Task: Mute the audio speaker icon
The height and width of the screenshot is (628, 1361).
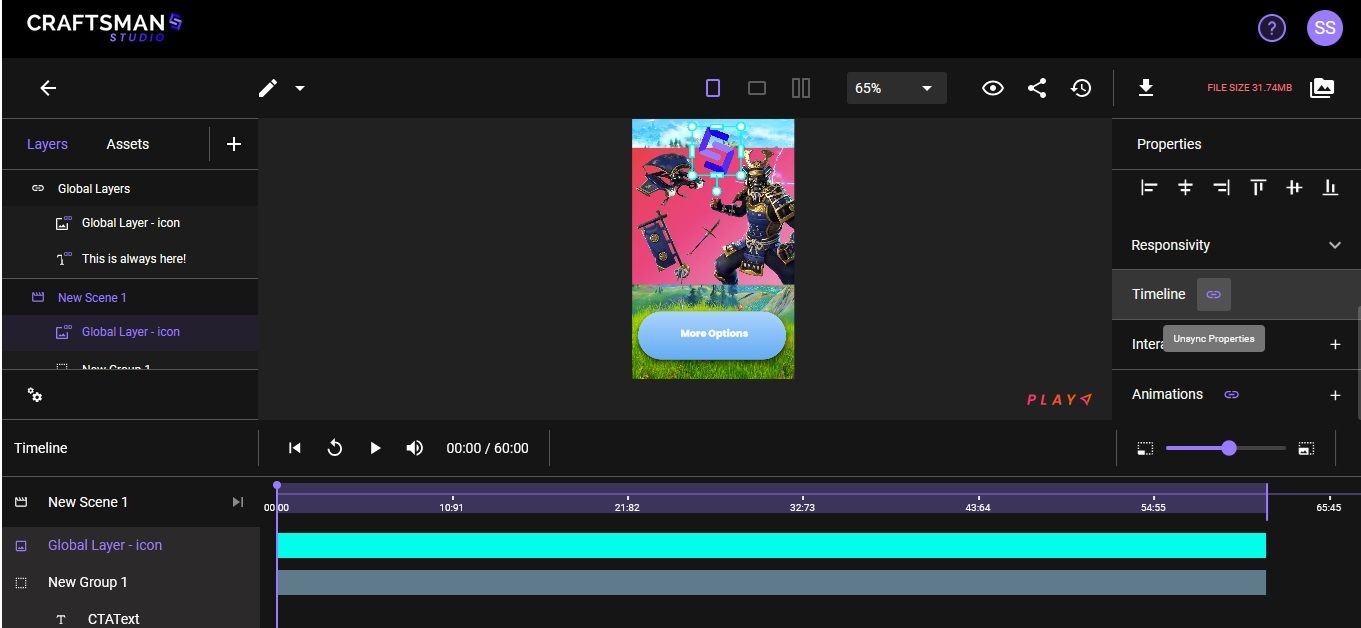Action: point(415,448)
